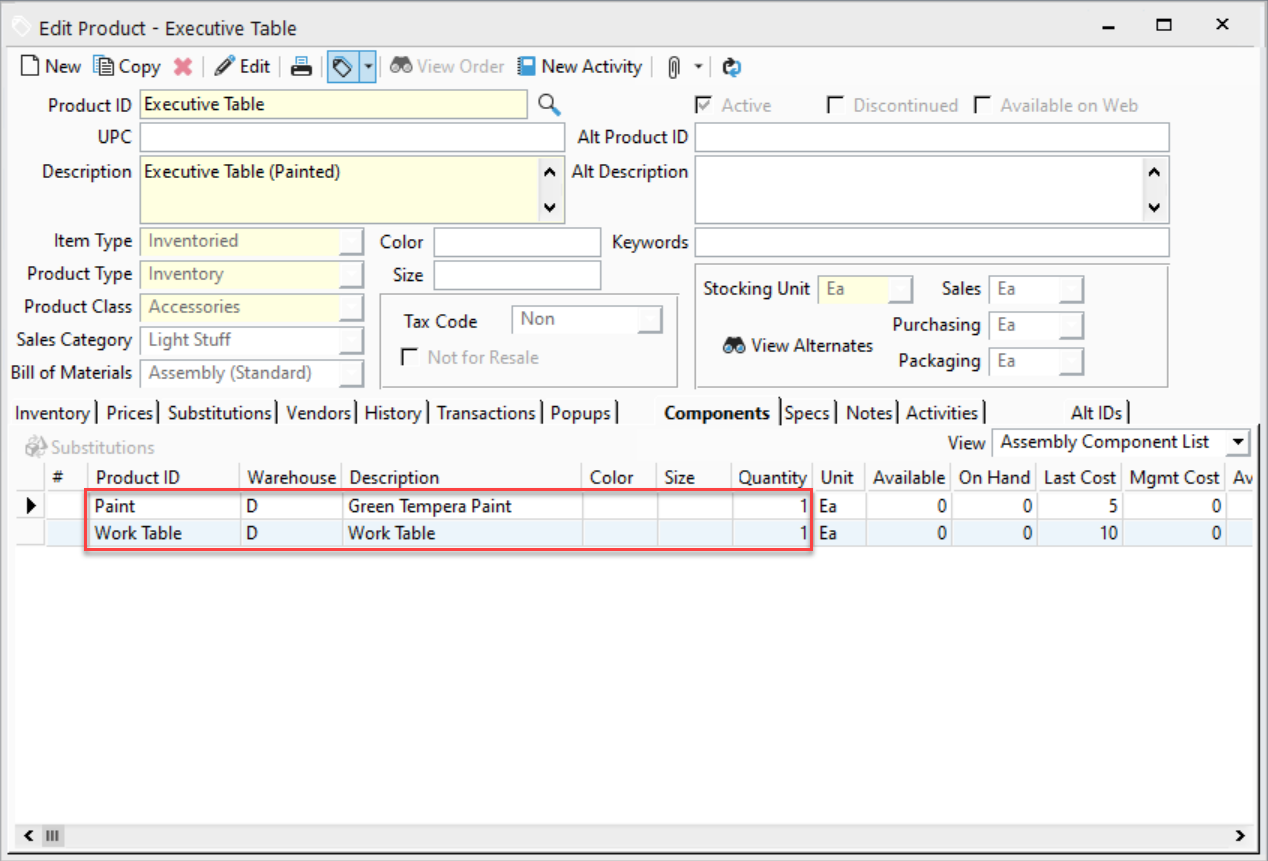Delete product using the red X icon
The width and height of the screenshot is (1268, 861).
click(182, 67)
